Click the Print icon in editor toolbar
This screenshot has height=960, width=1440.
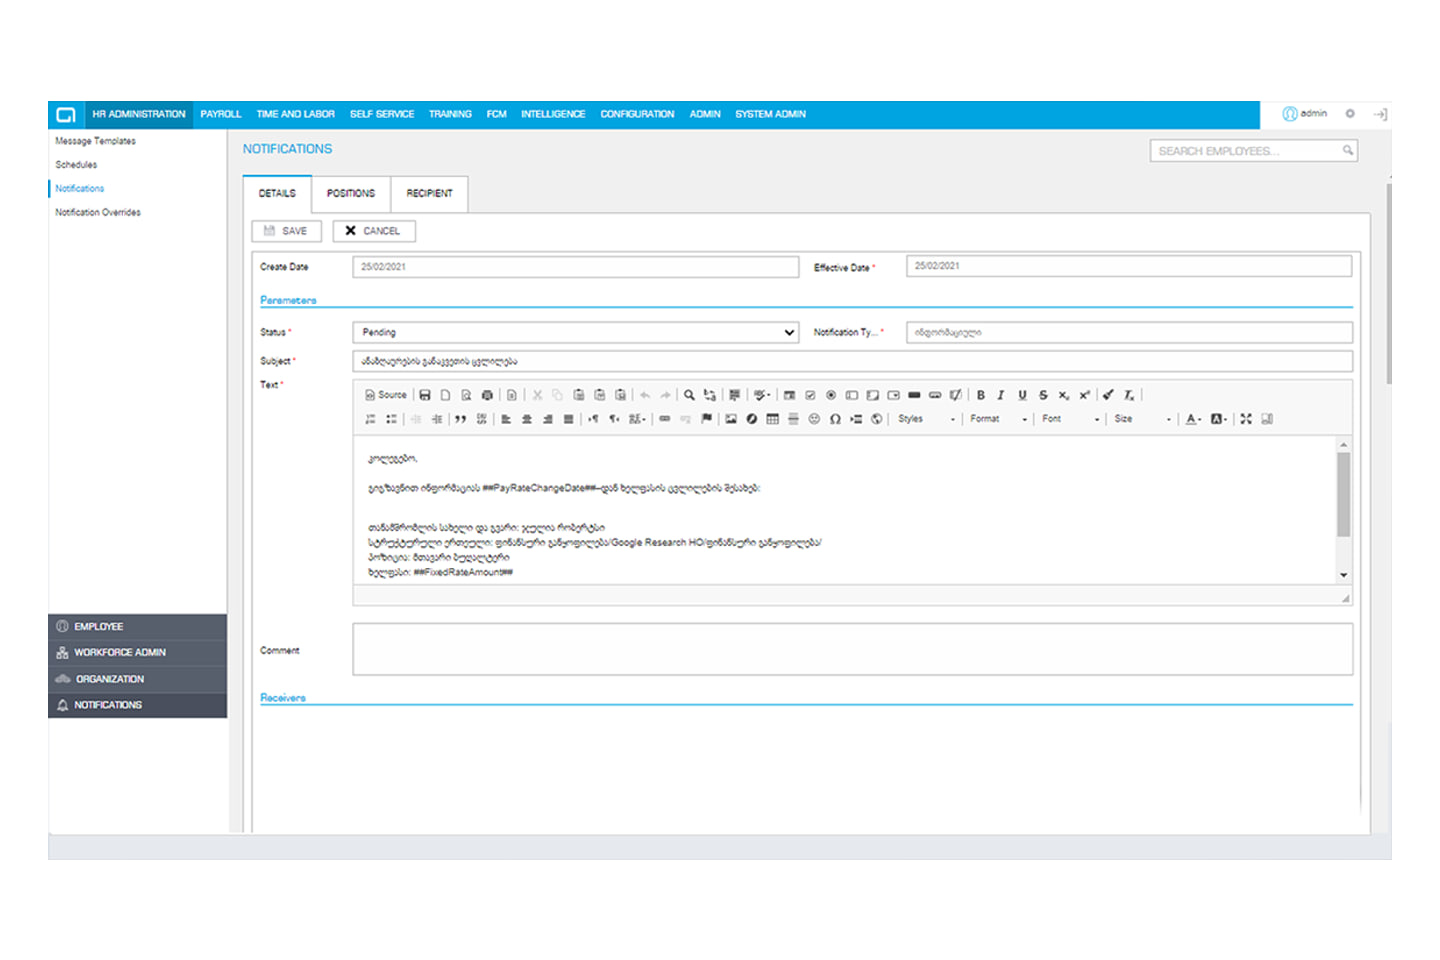tap(487, 395)
